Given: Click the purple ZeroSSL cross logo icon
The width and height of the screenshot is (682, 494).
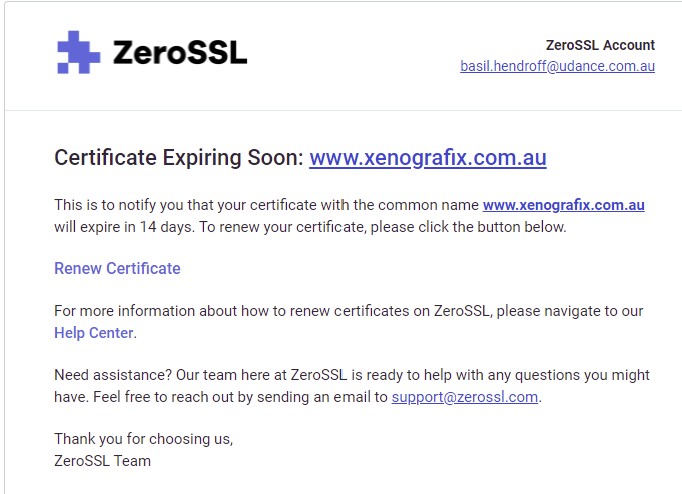Looking at the screenshot, I should pyautogui.click(x=79, y=52).
